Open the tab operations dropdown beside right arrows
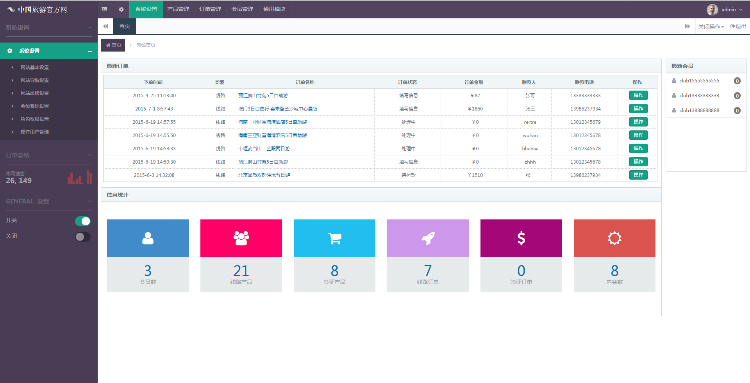 (711, 26)
